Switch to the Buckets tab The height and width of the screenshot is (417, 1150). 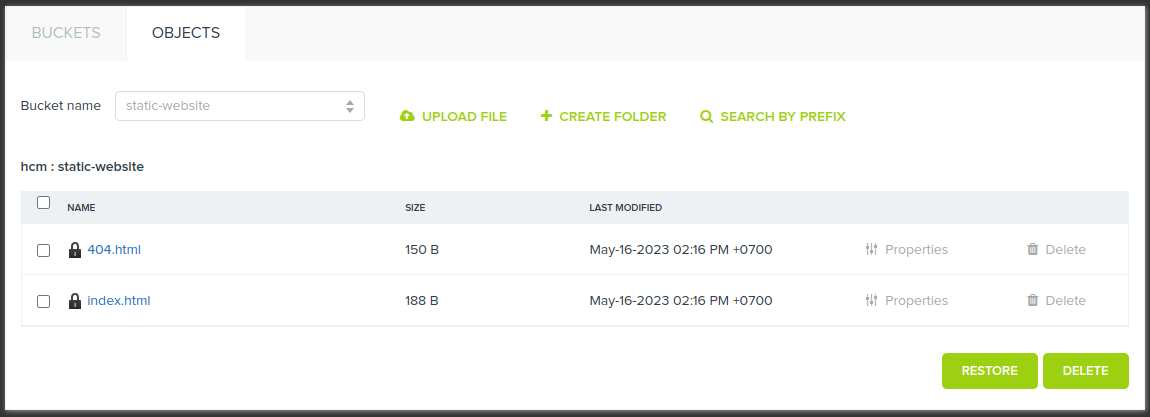[x=66, y=33]
